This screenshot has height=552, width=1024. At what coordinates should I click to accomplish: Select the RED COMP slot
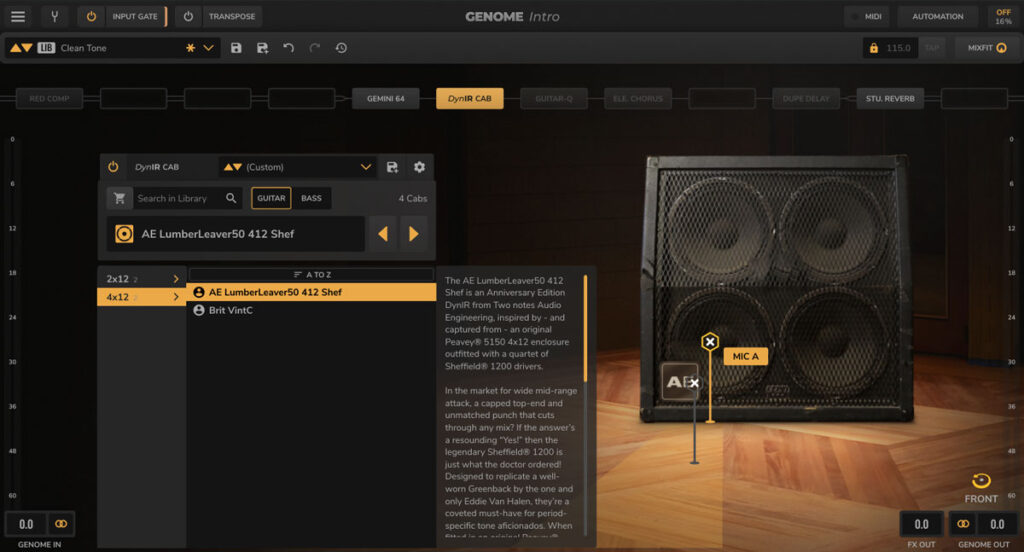(49, 99)
